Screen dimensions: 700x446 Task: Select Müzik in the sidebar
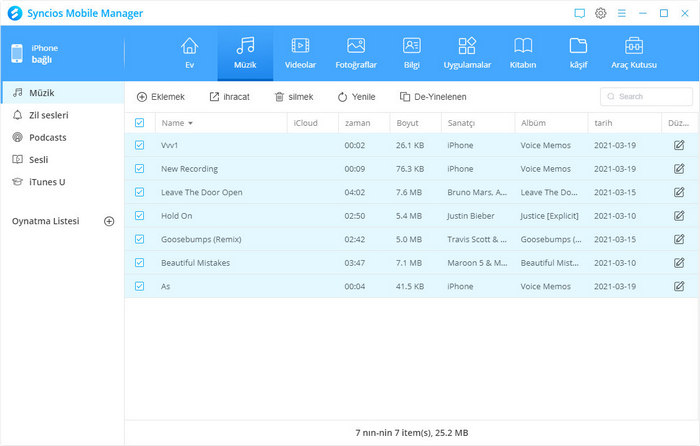[62, 92]
